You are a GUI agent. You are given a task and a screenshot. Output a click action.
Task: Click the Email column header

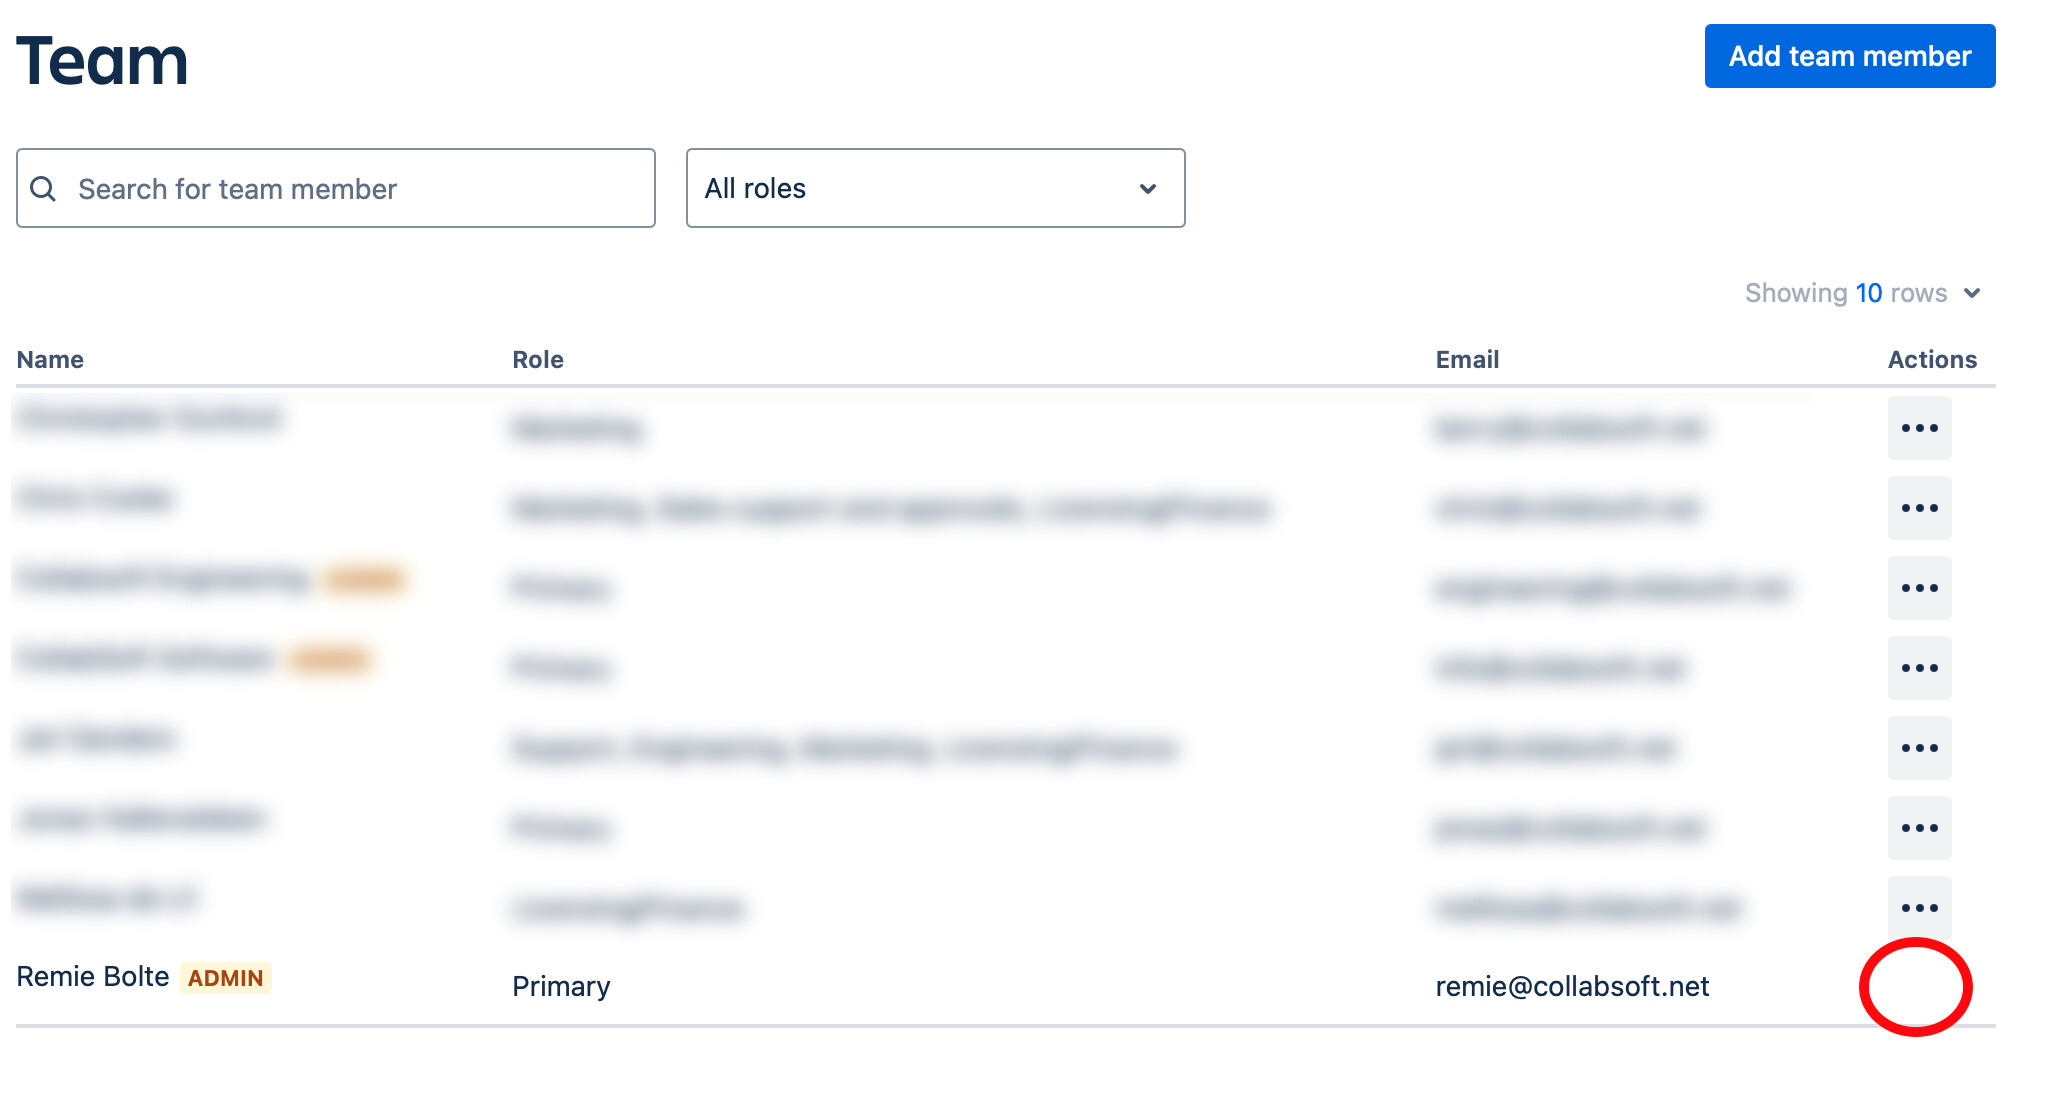pos(1467,360)
